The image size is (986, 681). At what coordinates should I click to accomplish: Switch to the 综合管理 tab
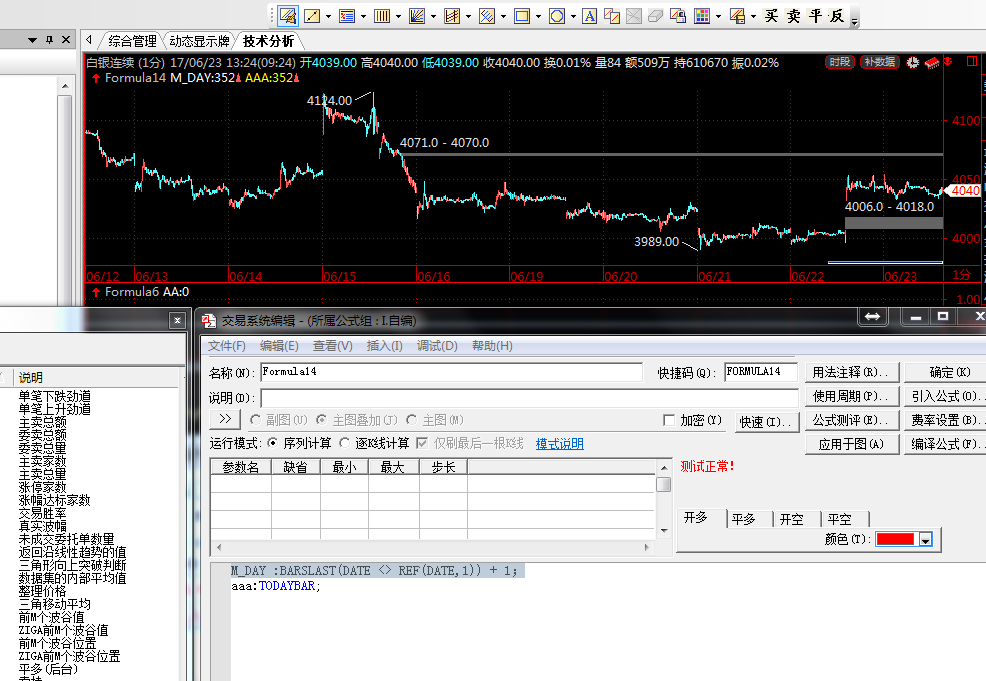coord(132,42)
